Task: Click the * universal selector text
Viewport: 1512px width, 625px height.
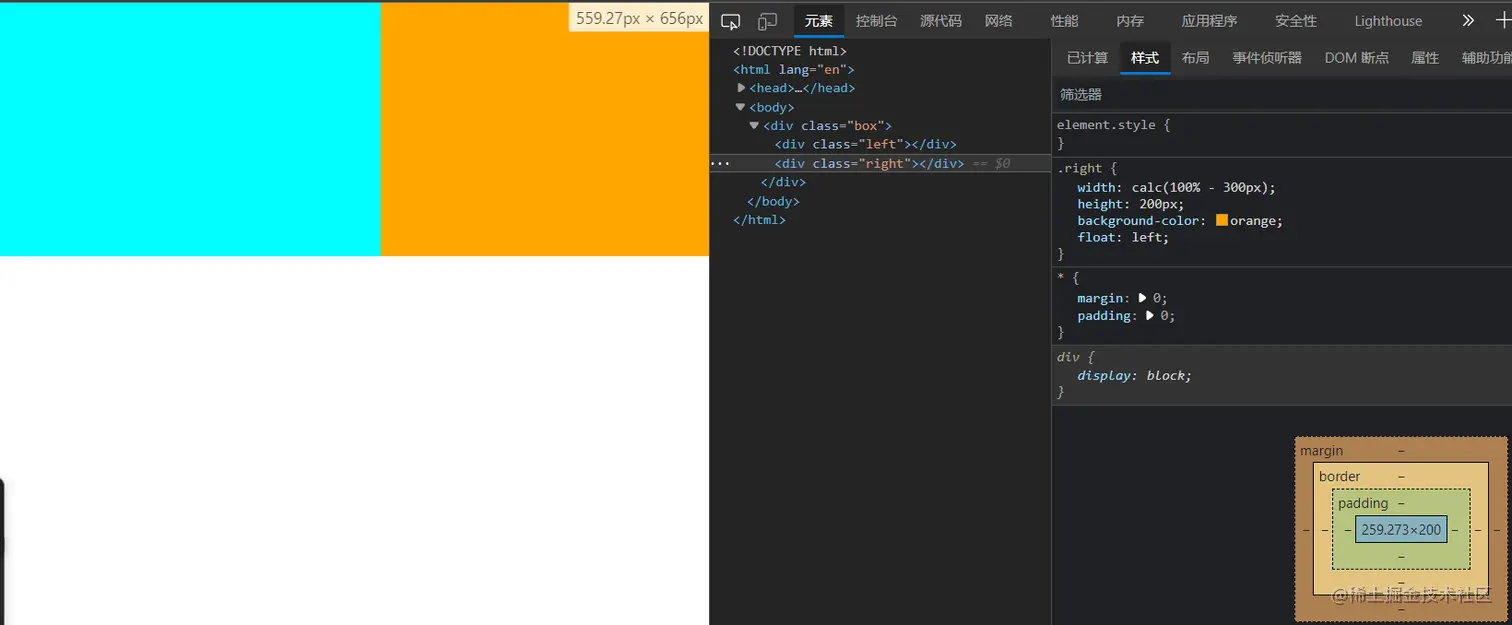Action: click(1060, 278)
